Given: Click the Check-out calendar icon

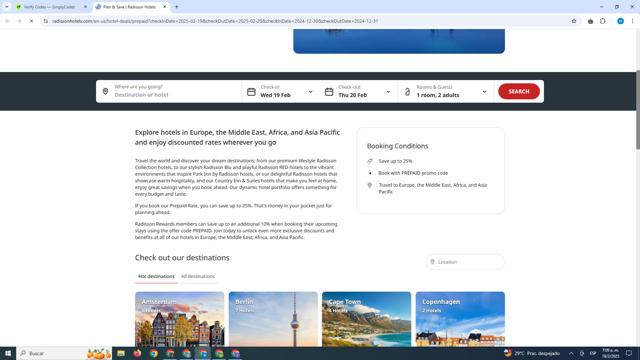Looking at the screenshot, I should 329,92.
